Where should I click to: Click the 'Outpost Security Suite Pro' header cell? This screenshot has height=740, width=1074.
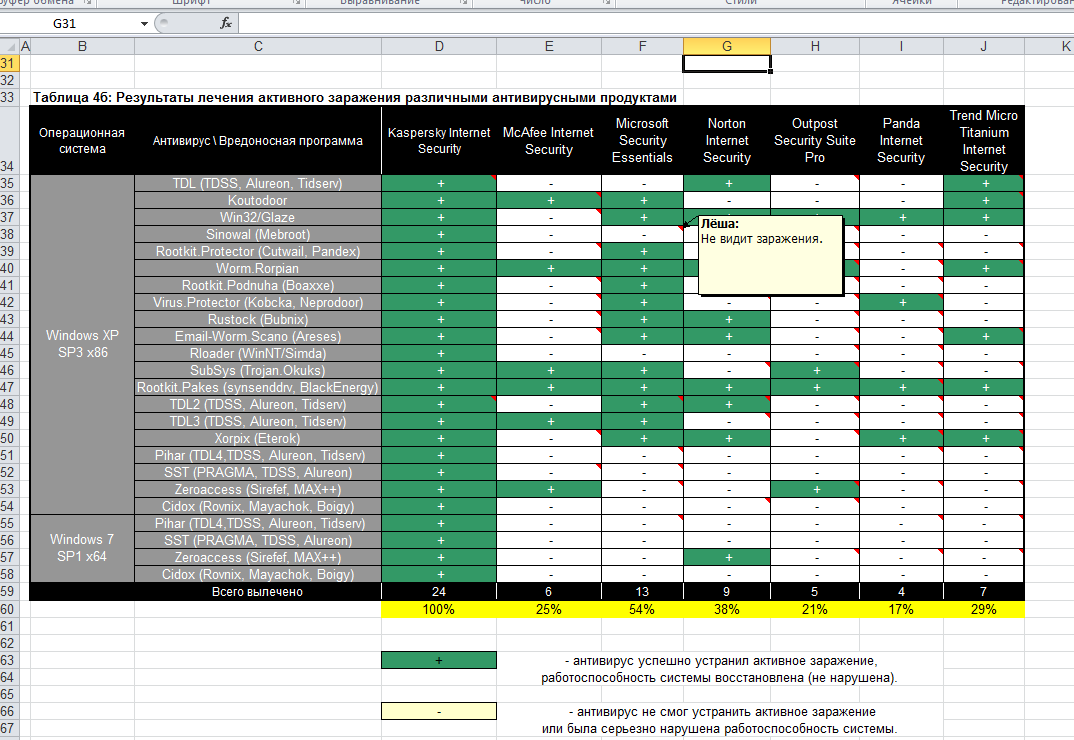pos(815,140)
